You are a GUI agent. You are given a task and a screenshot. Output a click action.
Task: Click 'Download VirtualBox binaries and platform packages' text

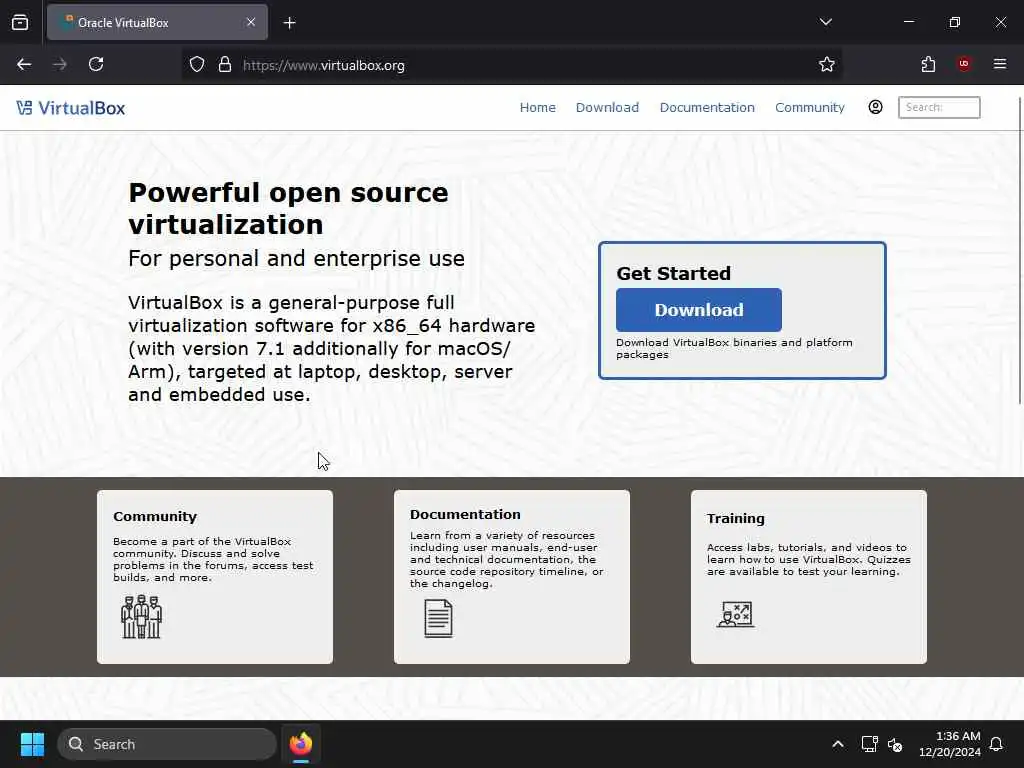point(734,348)
